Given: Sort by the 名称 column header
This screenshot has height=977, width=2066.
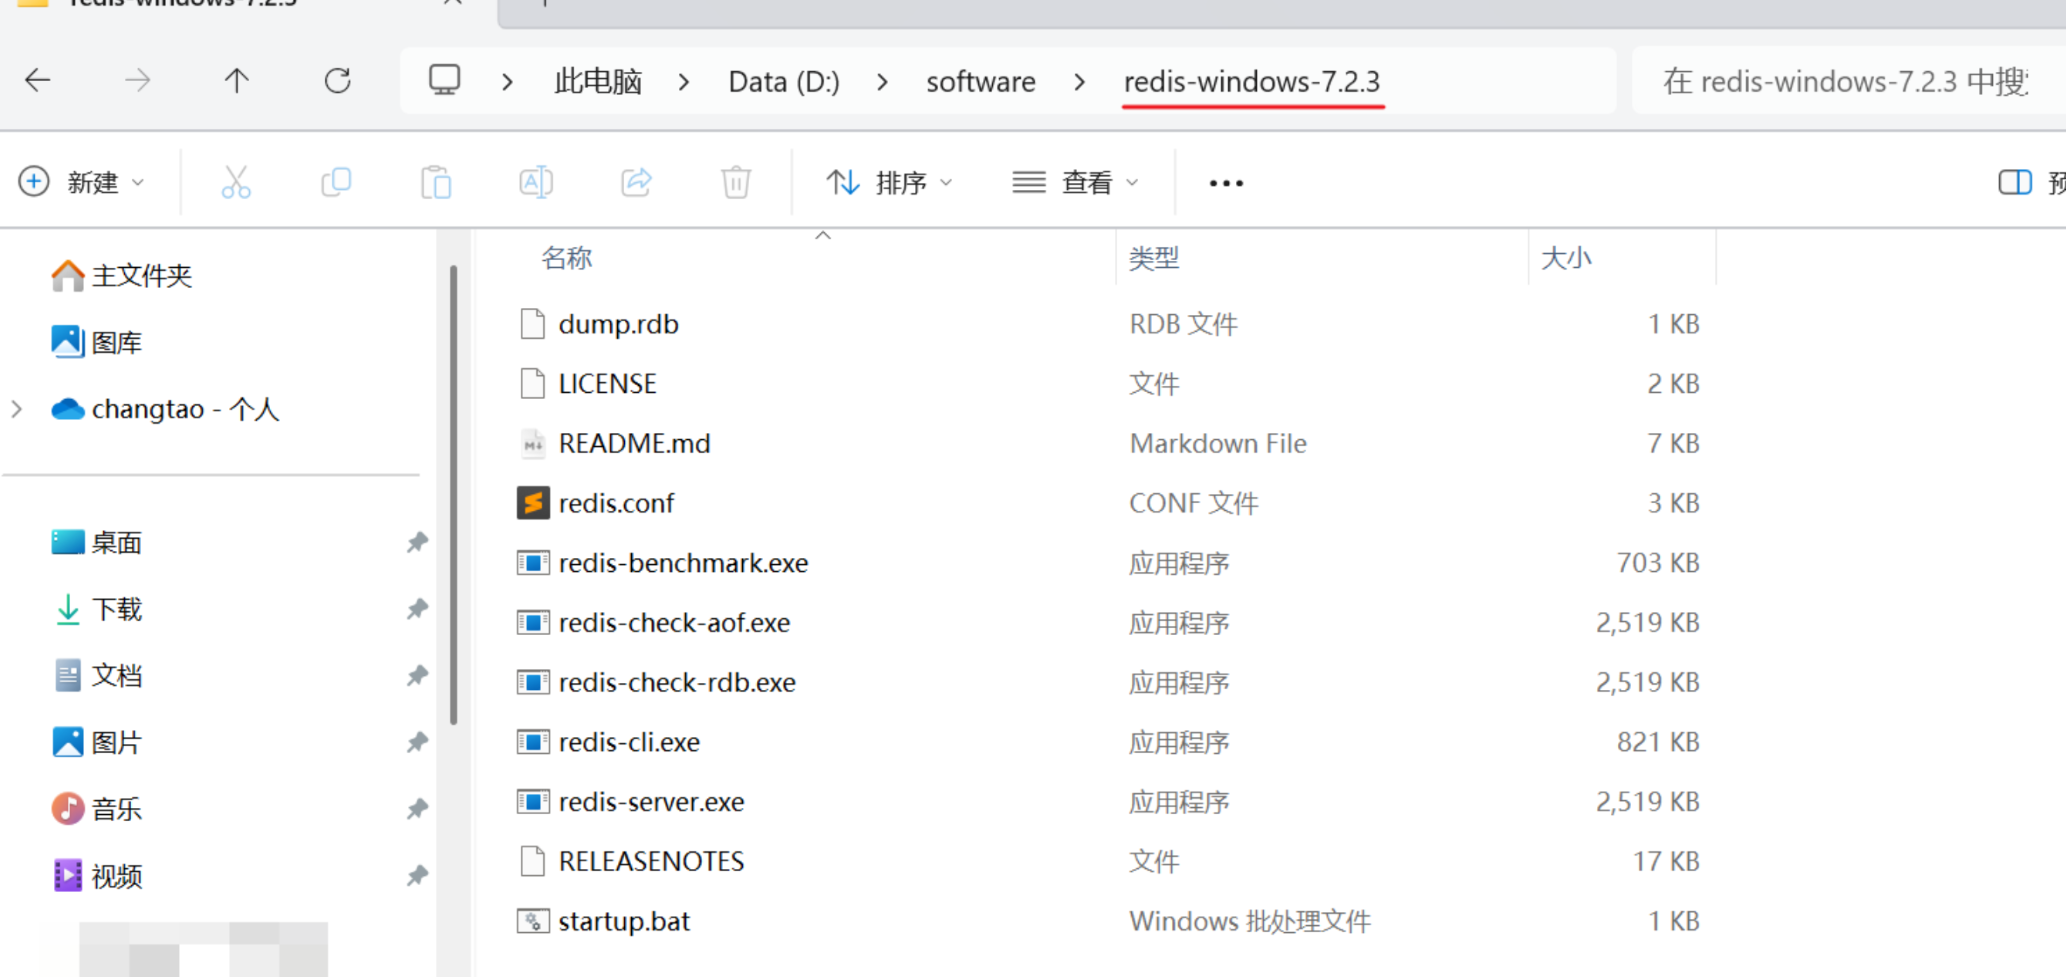Looking at the screenshot, I should (x=566, y=258).
